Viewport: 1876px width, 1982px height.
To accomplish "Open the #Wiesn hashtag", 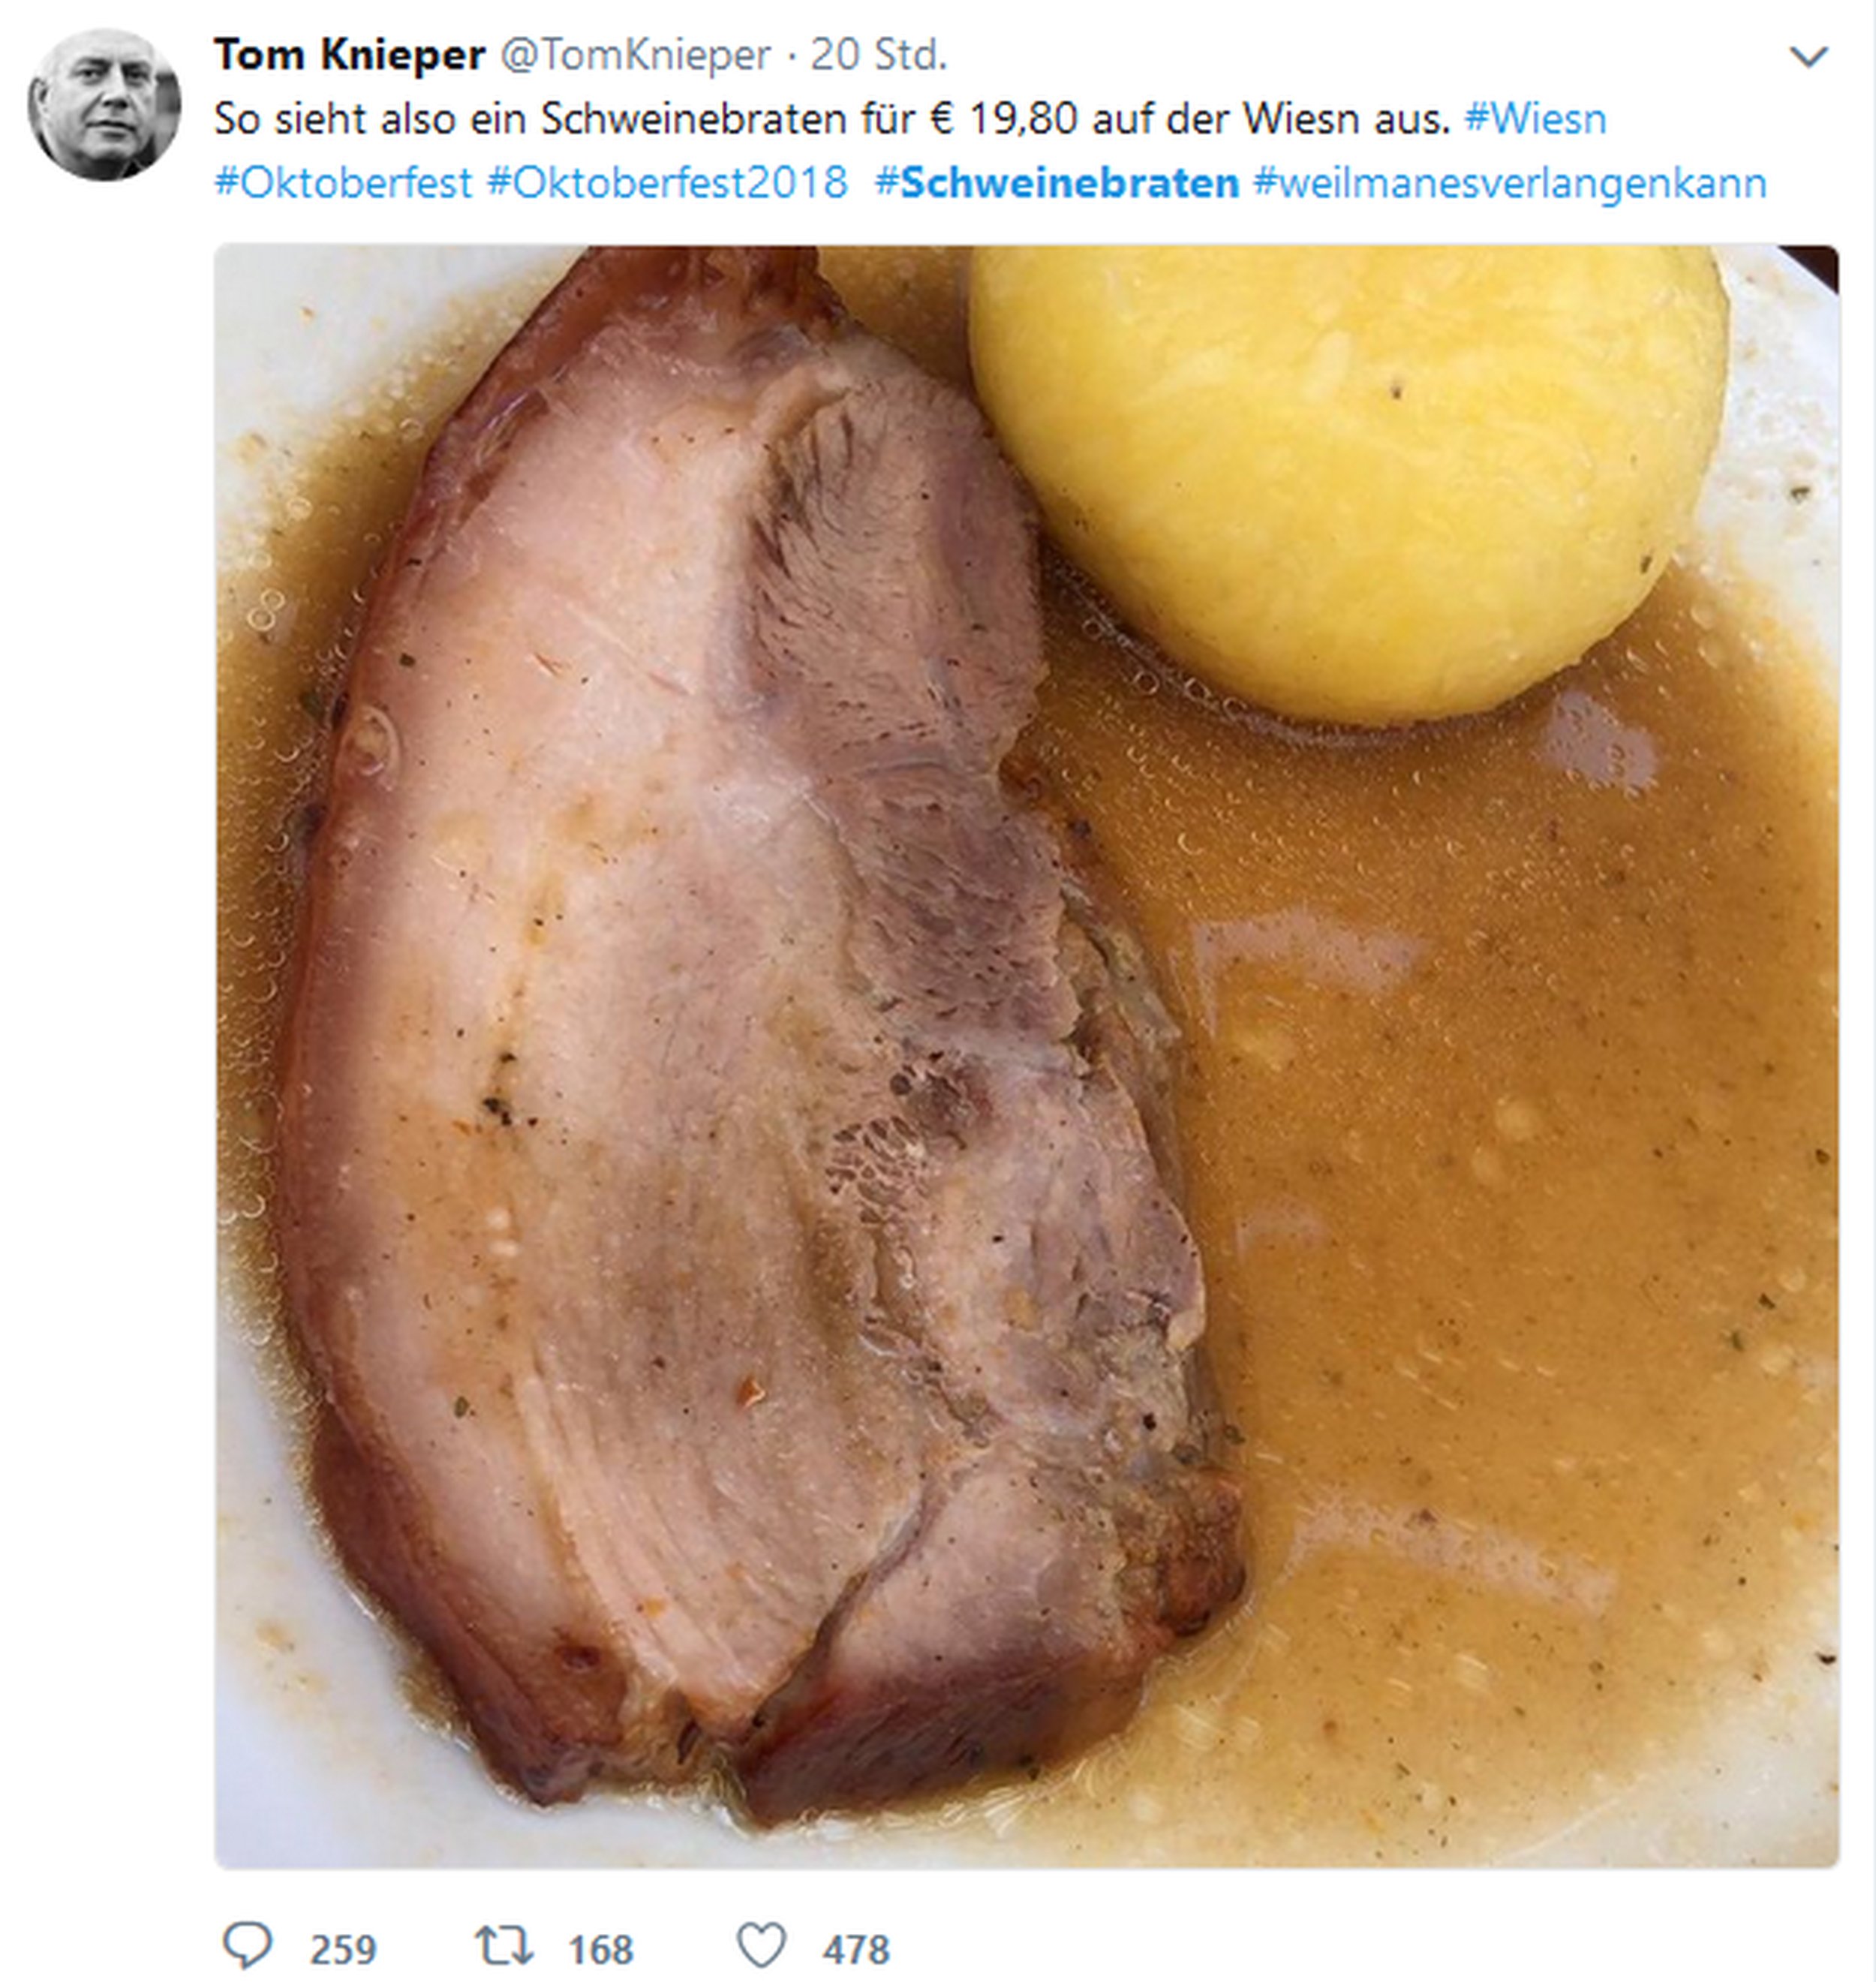I will point(1535,119).
